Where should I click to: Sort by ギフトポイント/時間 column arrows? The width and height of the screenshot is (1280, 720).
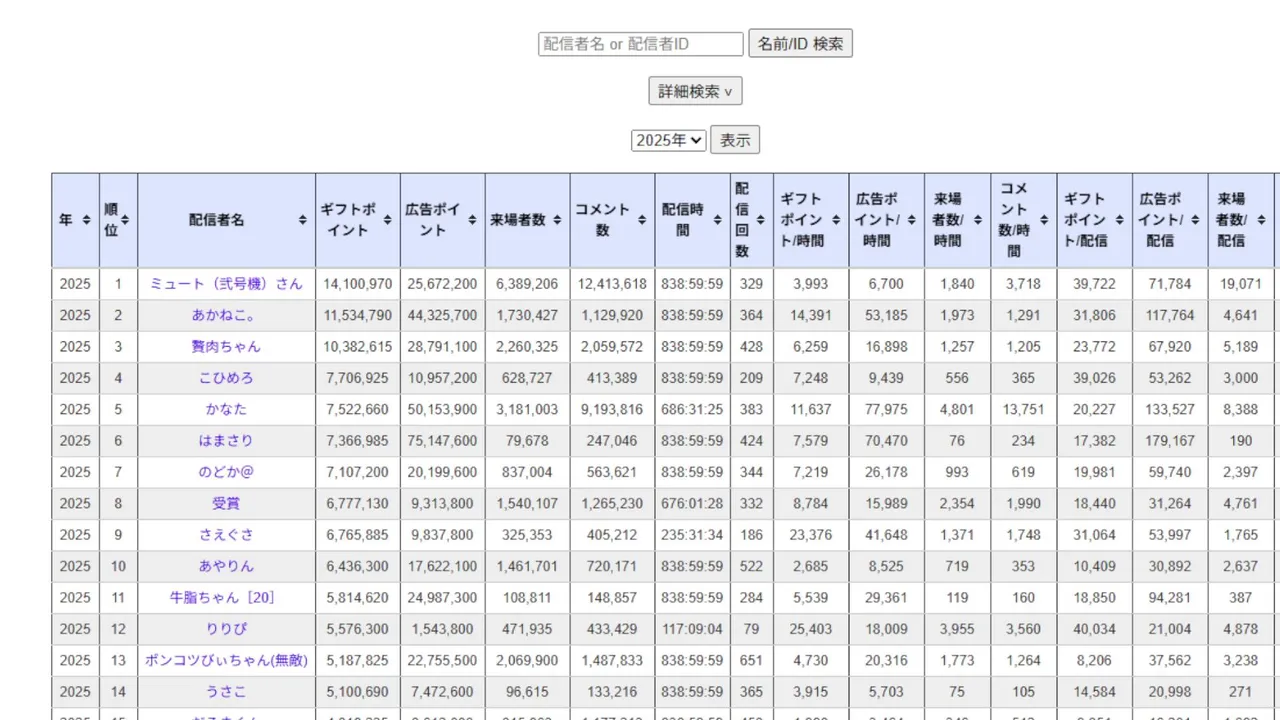point(836,220)
